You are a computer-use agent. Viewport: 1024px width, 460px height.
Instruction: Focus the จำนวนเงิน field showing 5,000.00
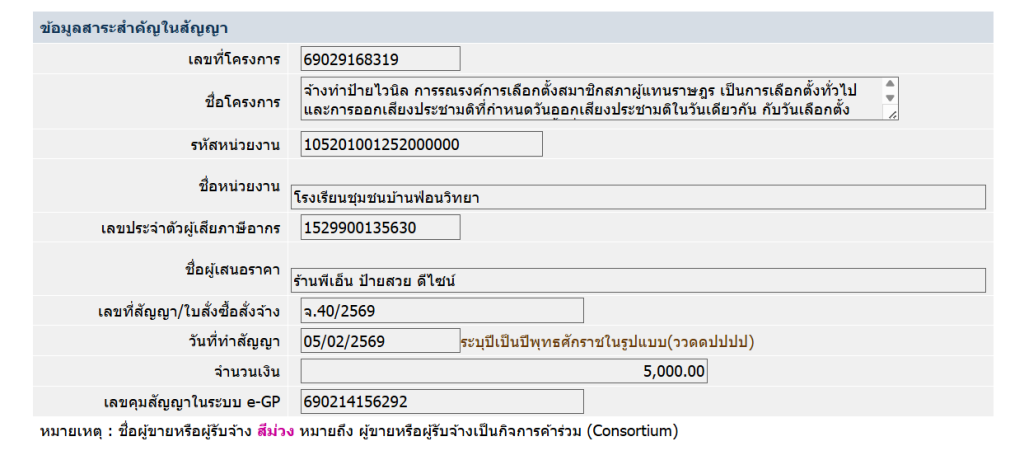tap(504, 372)
